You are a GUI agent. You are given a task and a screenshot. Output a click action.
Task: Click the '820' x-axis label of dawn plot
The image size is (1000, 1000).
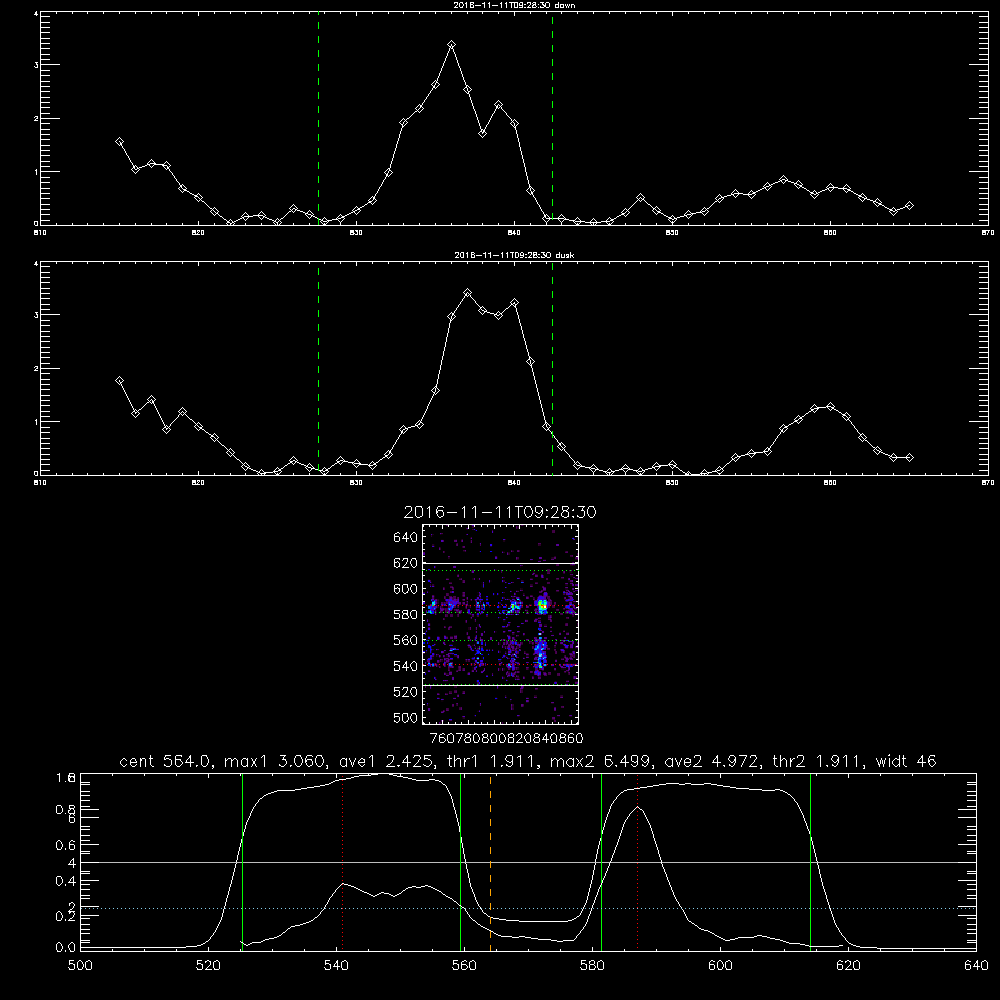pyautogui.click(x=198, y=233)
